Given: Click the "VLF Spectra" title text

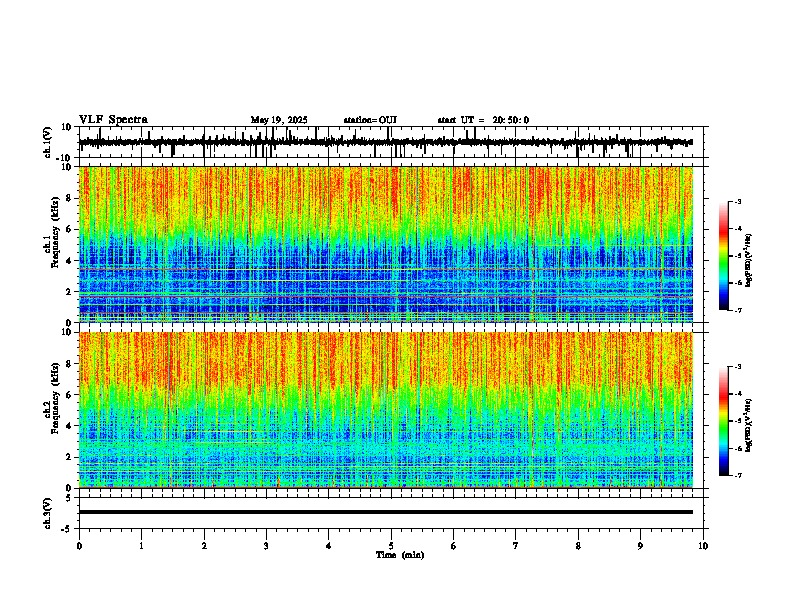Looking at the screenshot, I should [113, 120].
